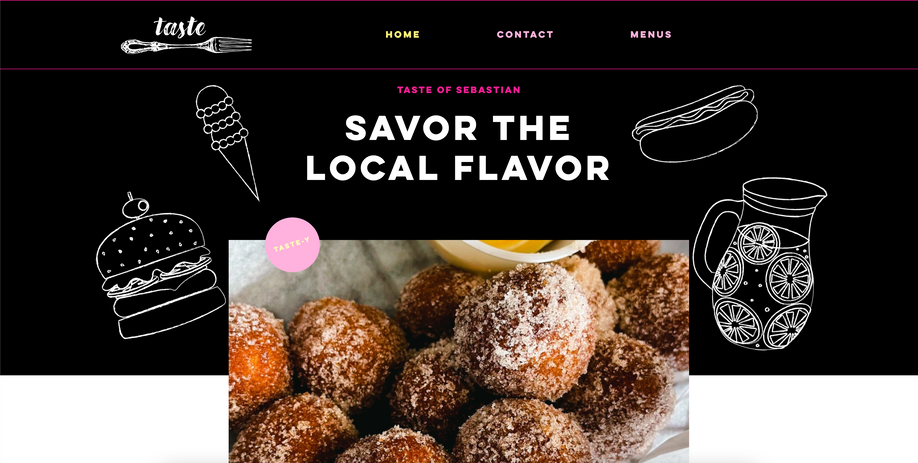Image resolution: width=918 pixels, height=463 pixels.
Task: Click the dipping sauce cup in photo
Action: point(503,252)
